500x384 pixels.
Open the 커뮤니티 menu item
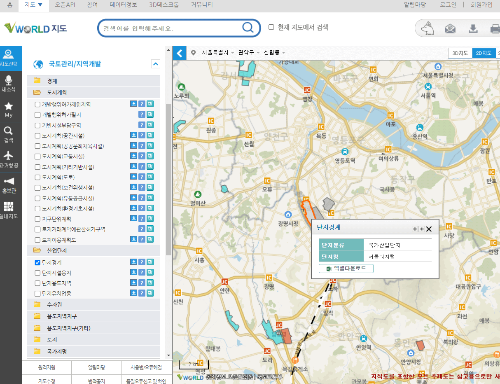[202, 5]
